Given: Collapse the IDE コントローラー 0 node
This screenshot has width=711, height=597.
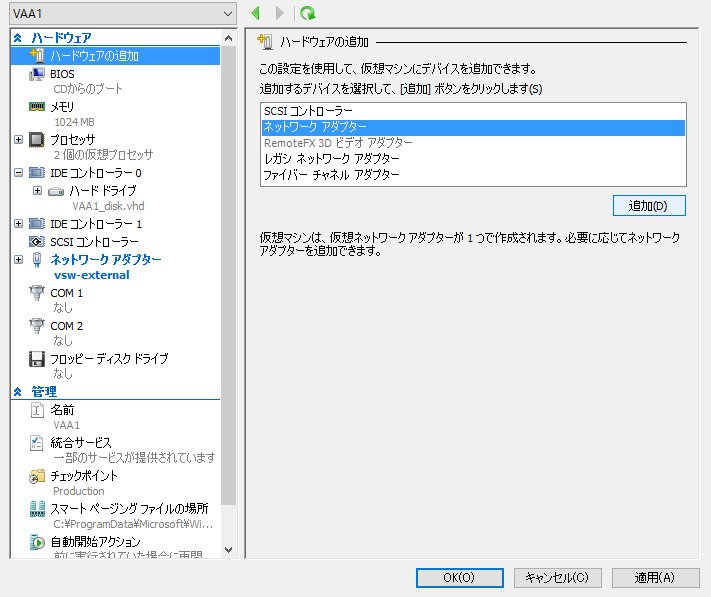Looking at the screenshot, I should 19,173.
